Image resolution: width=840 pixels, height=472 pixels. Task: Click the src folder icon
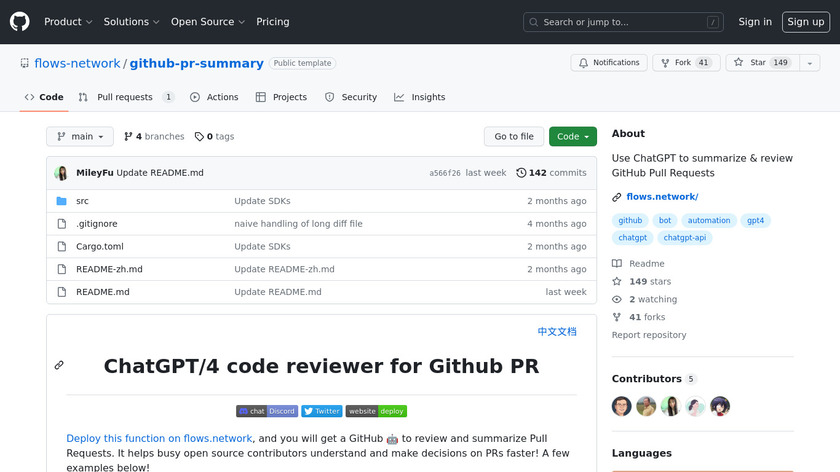pos(62,201)
